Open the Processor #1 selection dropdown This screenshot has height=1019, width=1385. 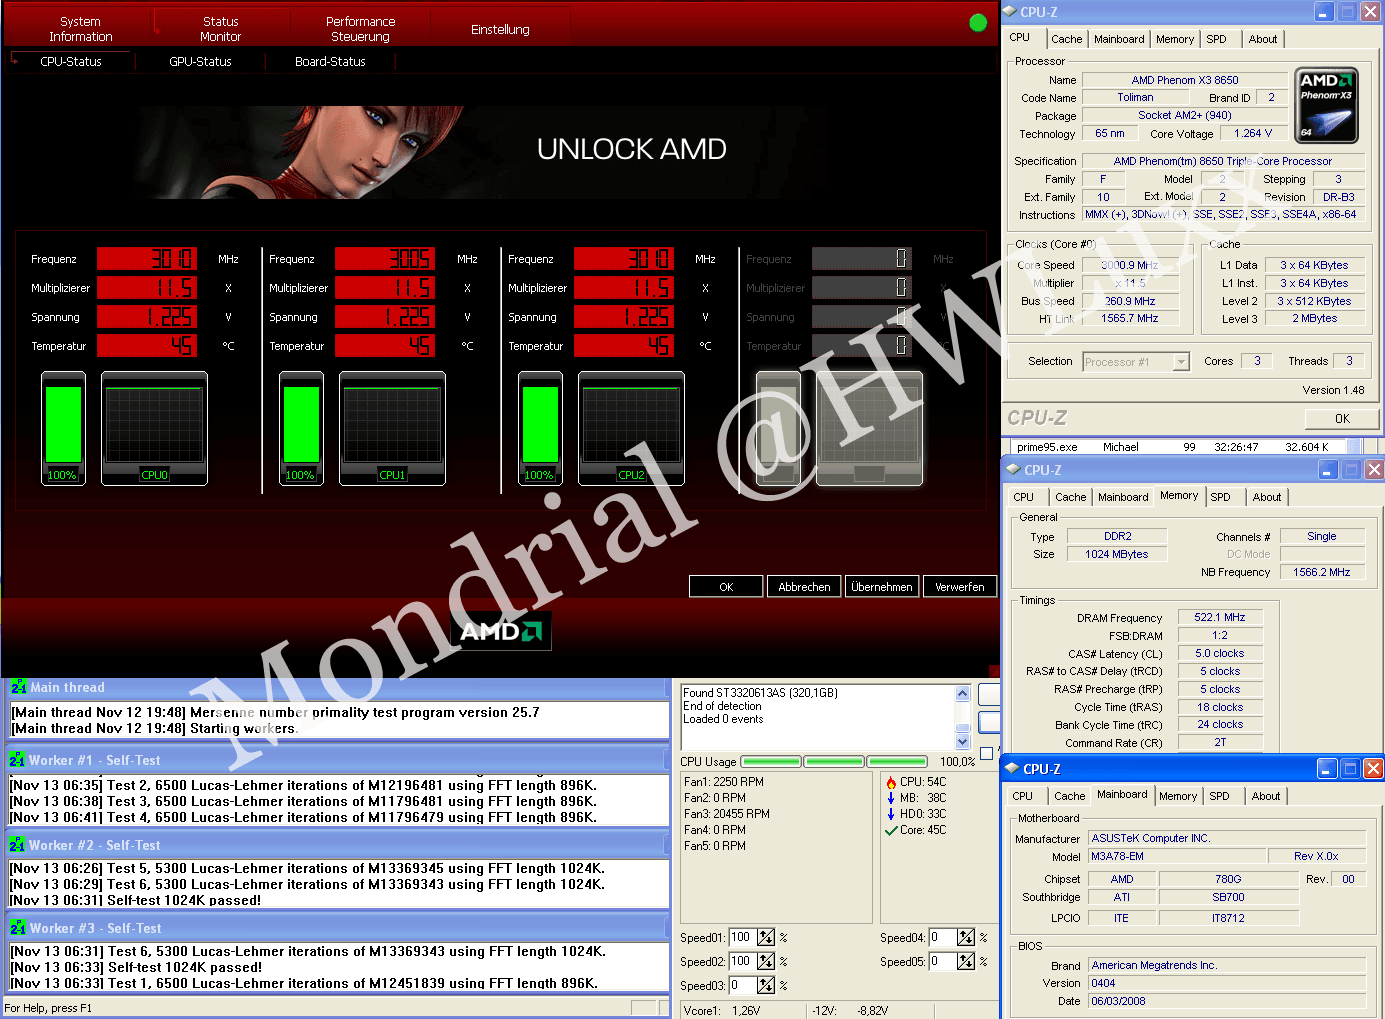coord(1181,362)
